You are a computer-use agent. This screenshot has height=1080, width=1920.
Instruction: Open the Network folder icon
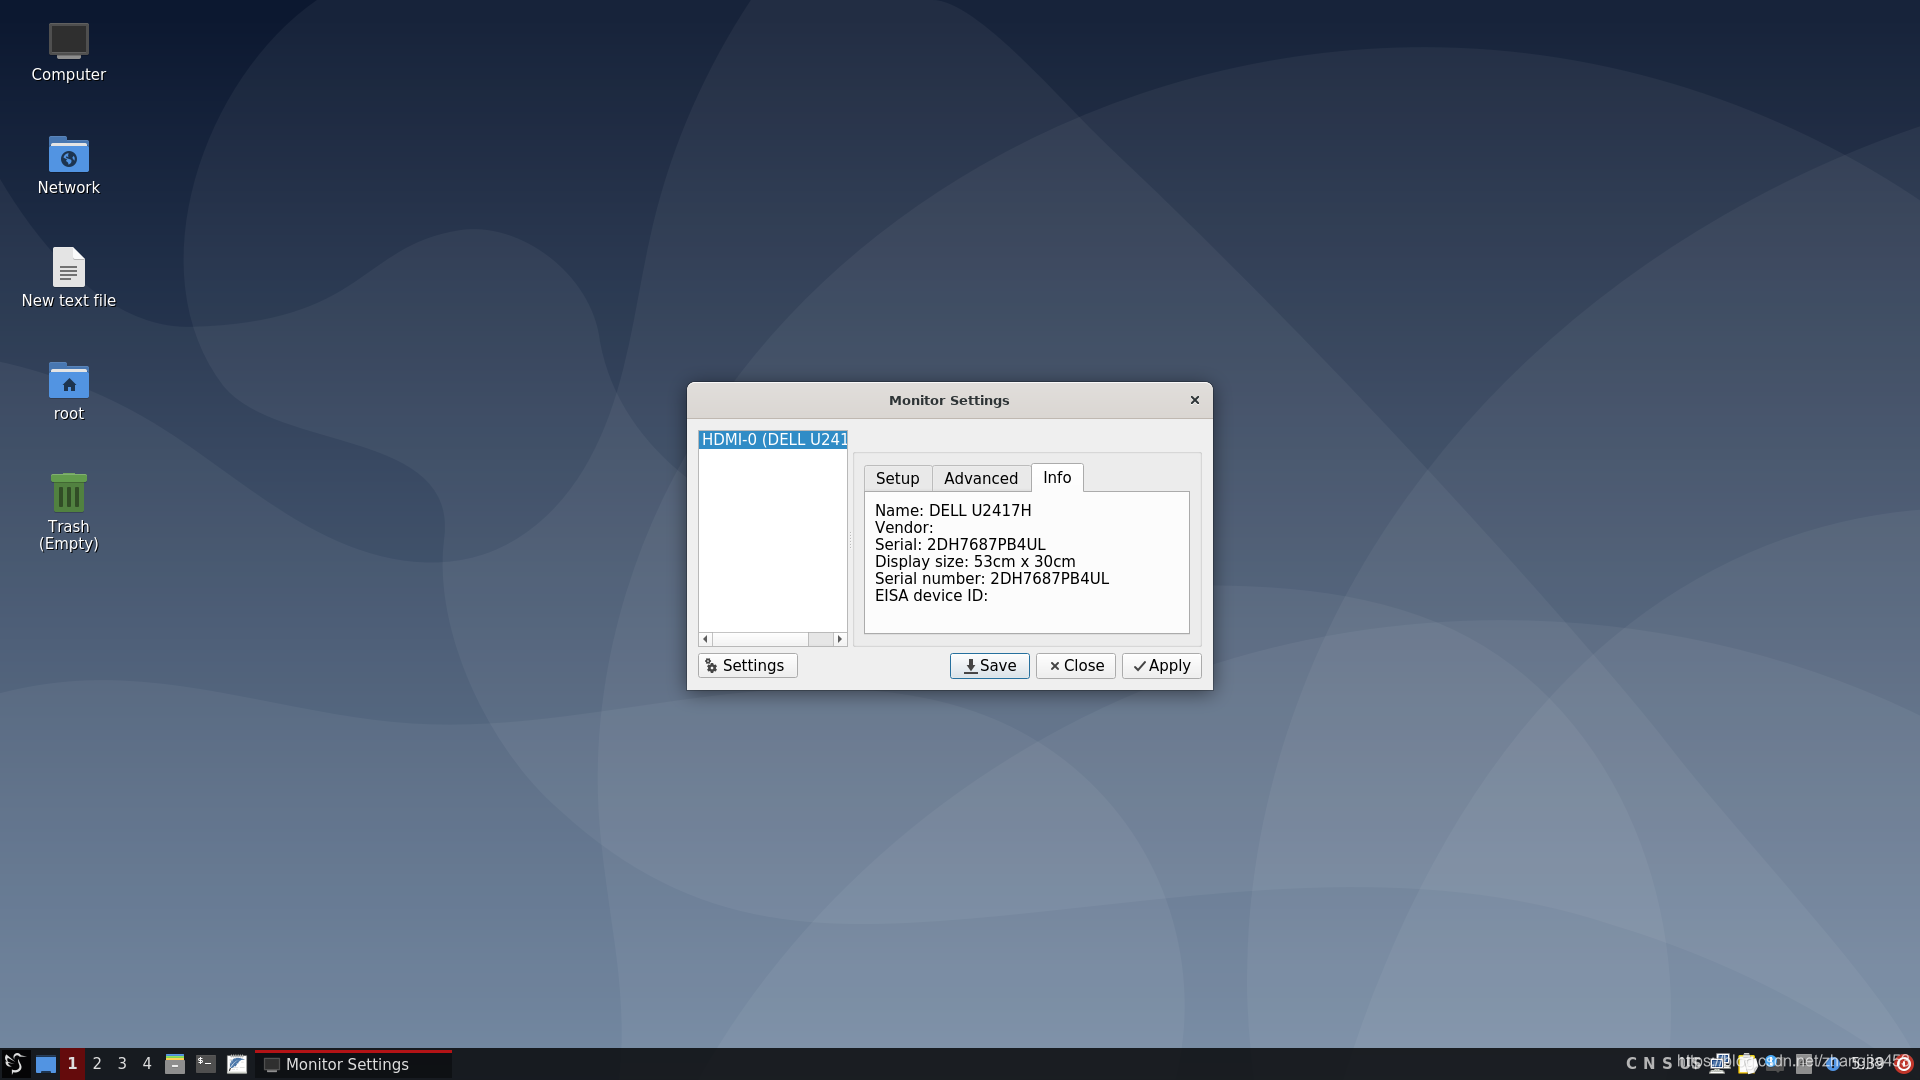[x=68, y=155]
